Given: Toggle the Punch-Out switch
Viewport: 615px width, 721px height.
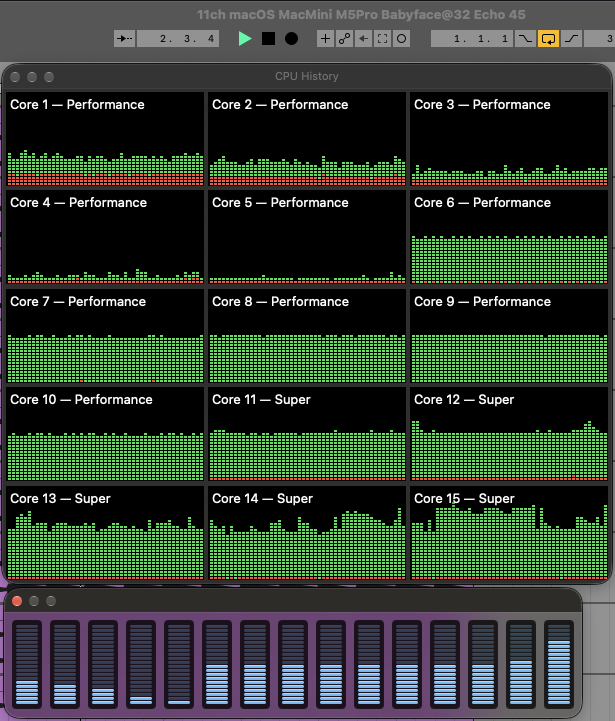Looking at the screenshot, I should pyautogui.click(x=571, y=39).
